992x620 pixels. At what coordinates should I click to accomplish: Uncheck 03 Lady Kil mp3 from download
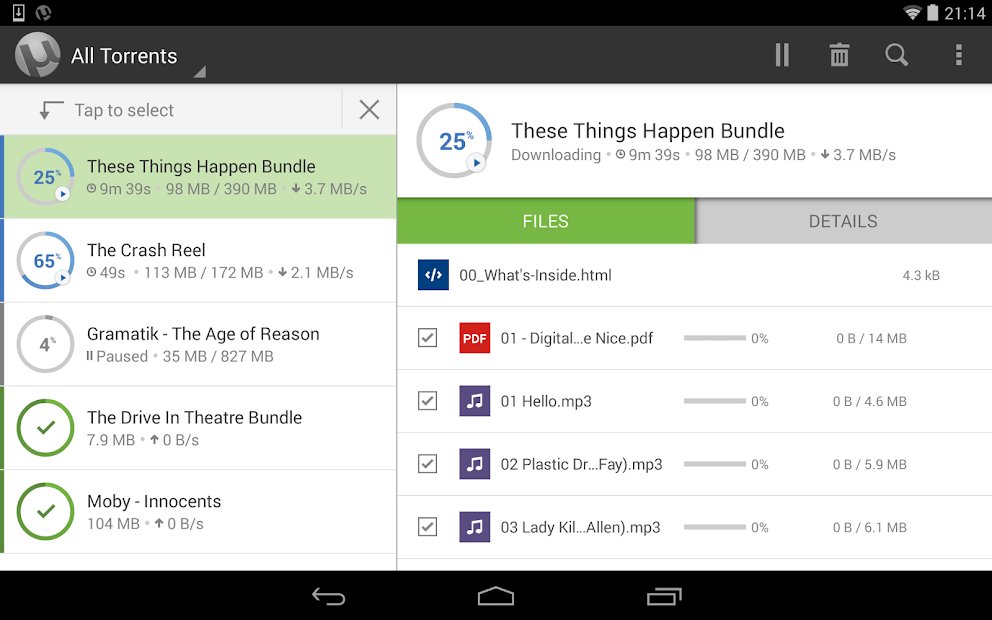coord(427,527)
